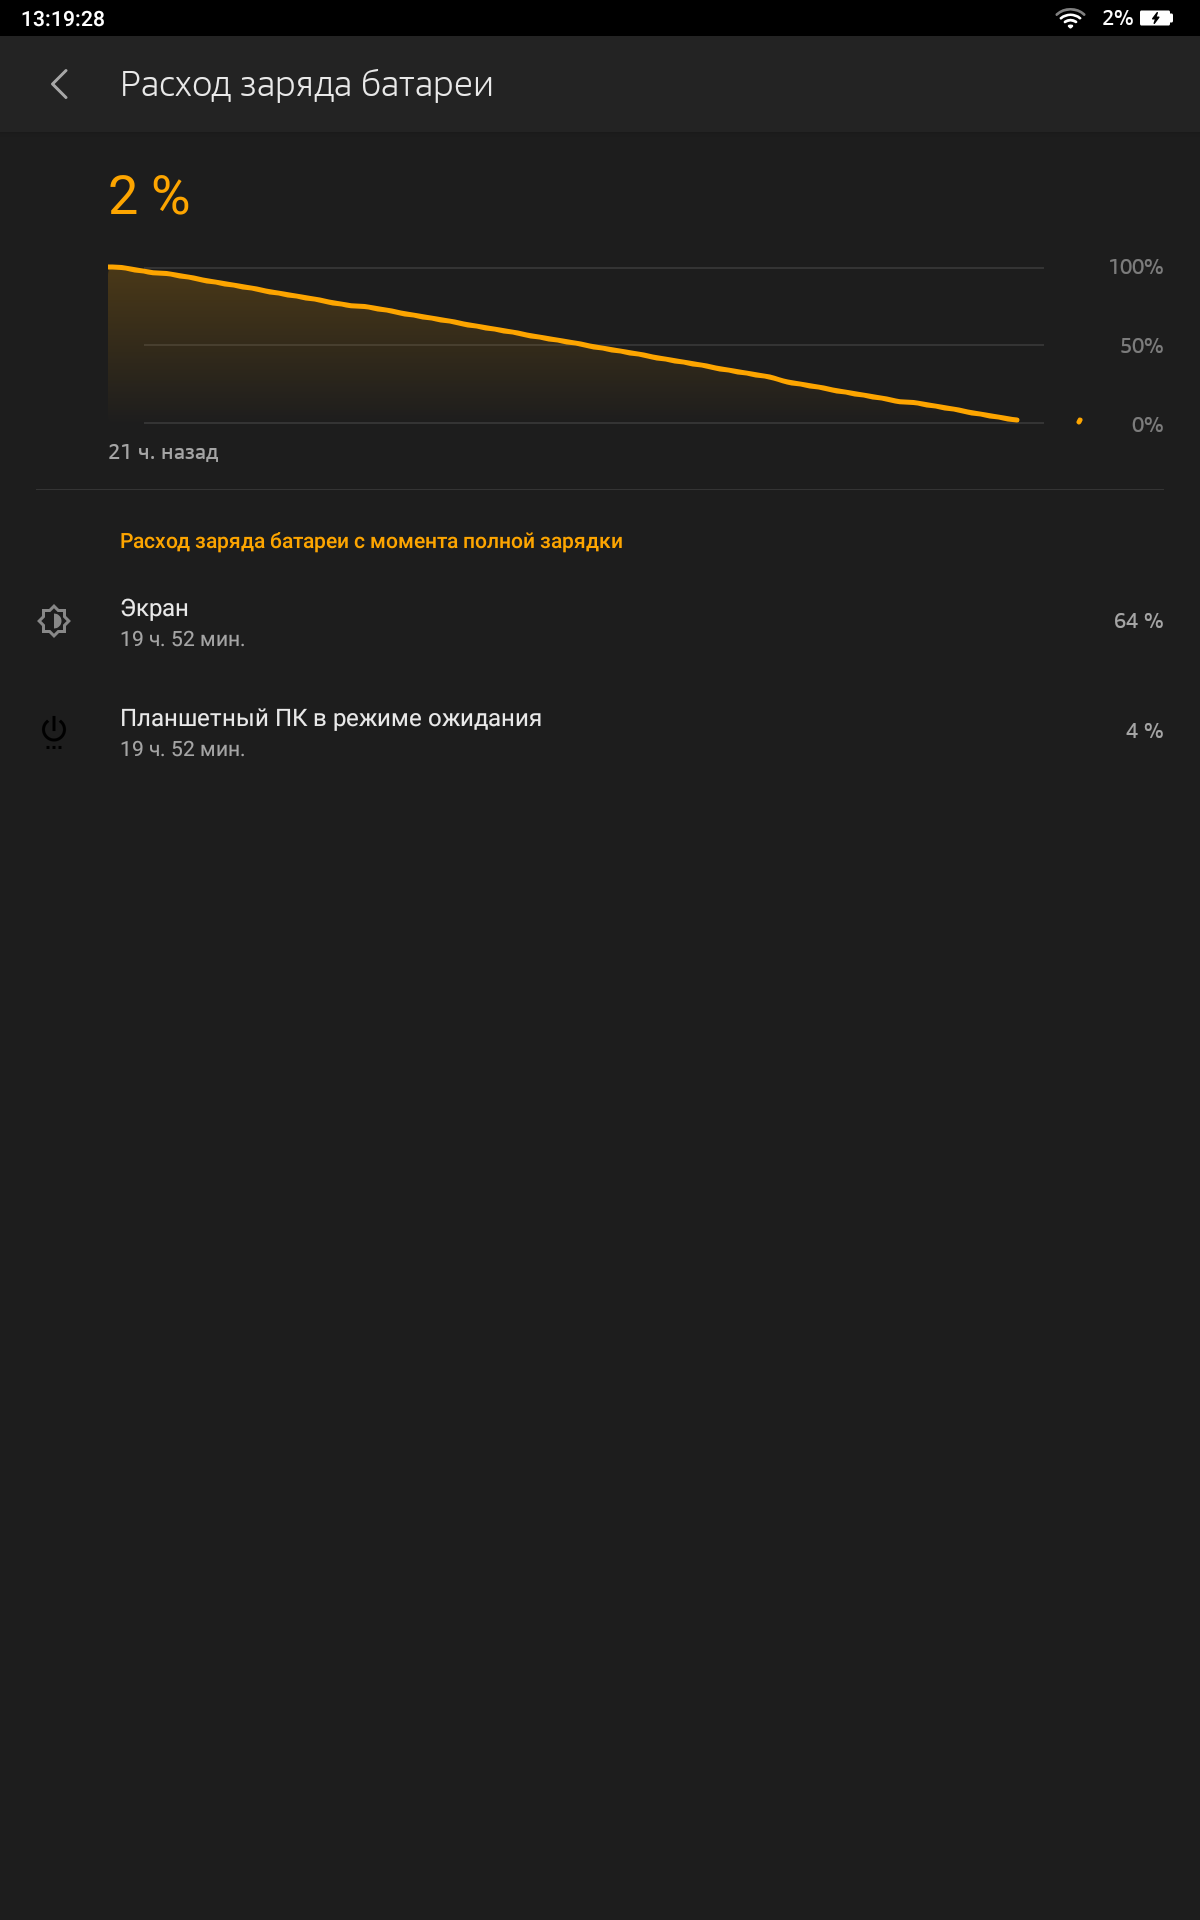1200x1920 pixels.
Task: Tap the 13:19:28 clock in status bar
Action: tap(63, 18)
